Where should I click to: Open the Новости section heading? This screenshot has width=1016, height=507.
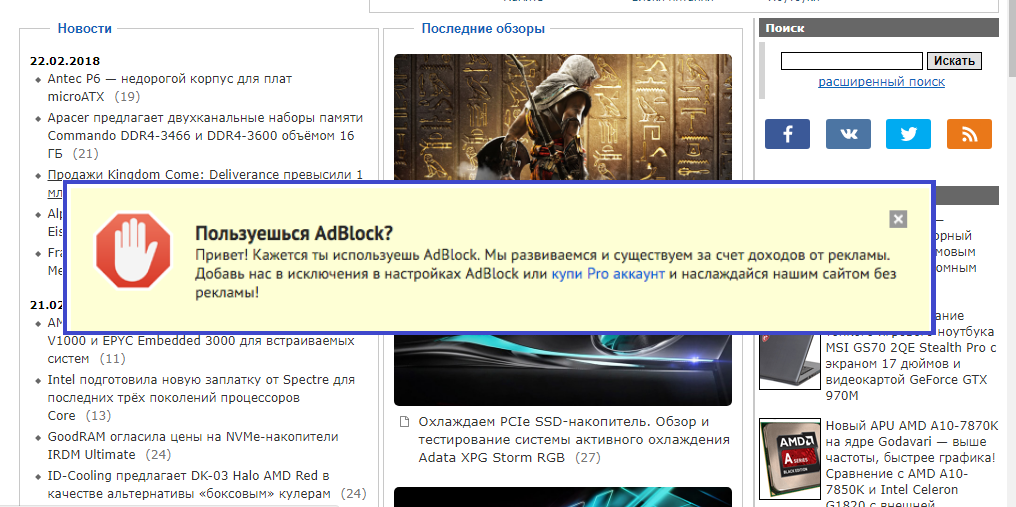[85, 29]
